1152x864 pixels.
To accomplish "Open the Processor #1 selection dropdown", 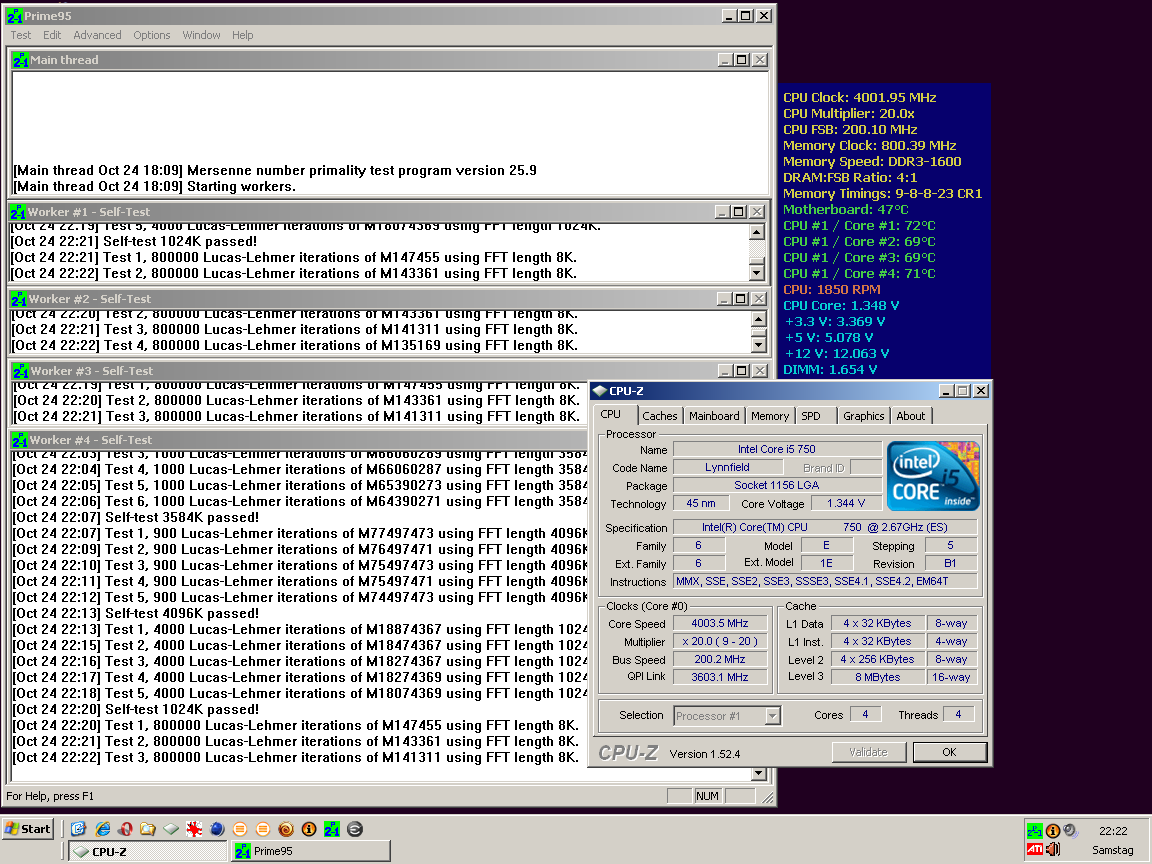I will tap(771, 715).
